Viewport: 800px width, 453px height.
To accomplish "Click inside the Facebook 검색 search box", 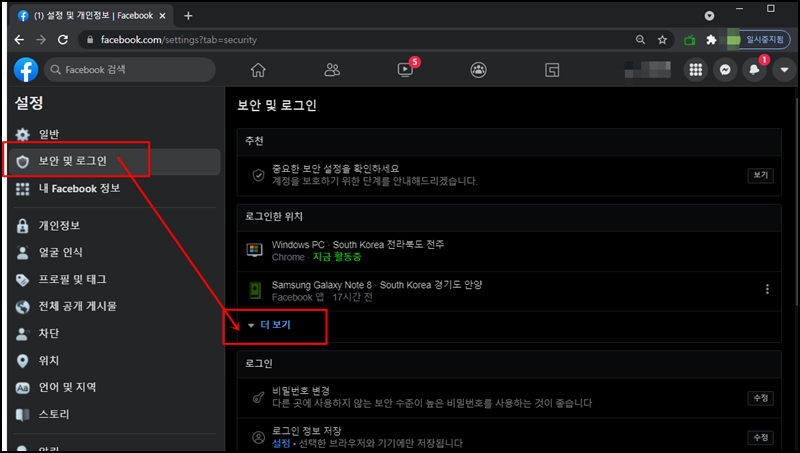I will 130,70.
